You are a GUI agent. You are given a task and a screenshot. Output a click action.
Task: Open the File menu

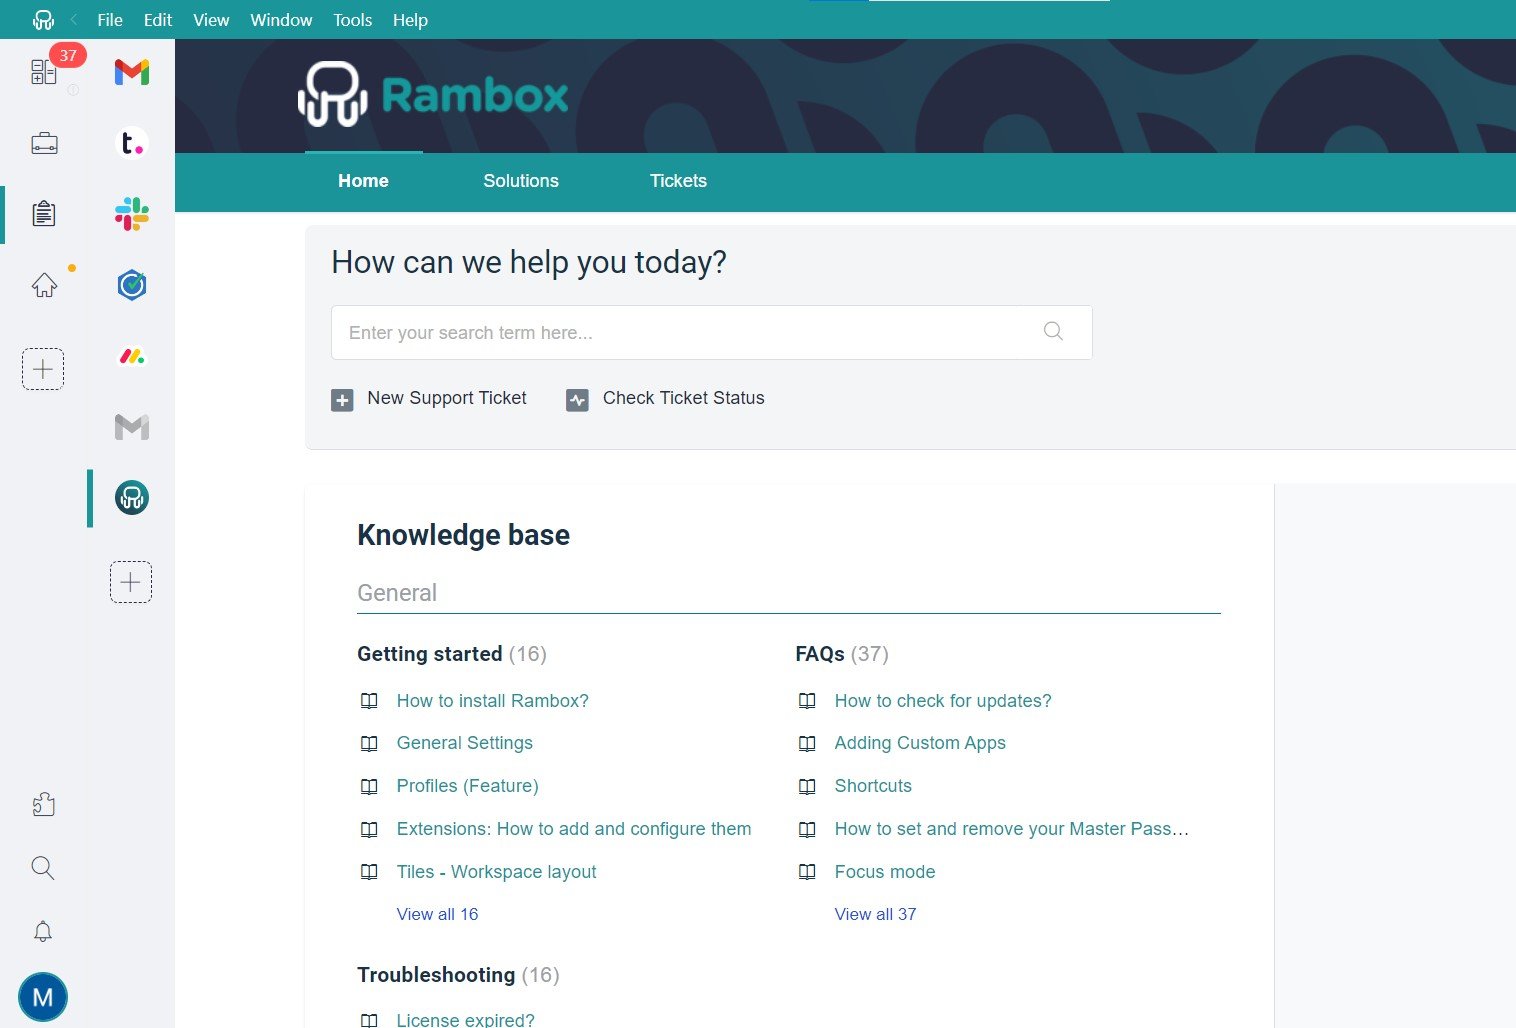[110, 20]
